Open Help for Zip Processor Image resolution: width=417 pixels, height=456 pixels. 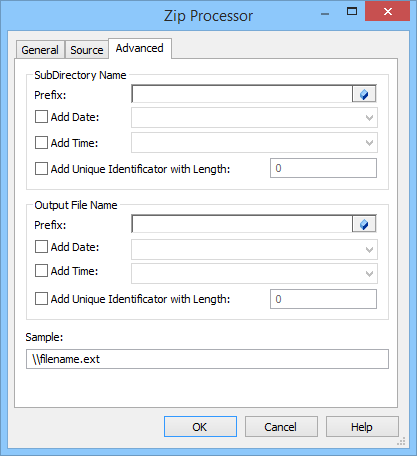[362, 427]
